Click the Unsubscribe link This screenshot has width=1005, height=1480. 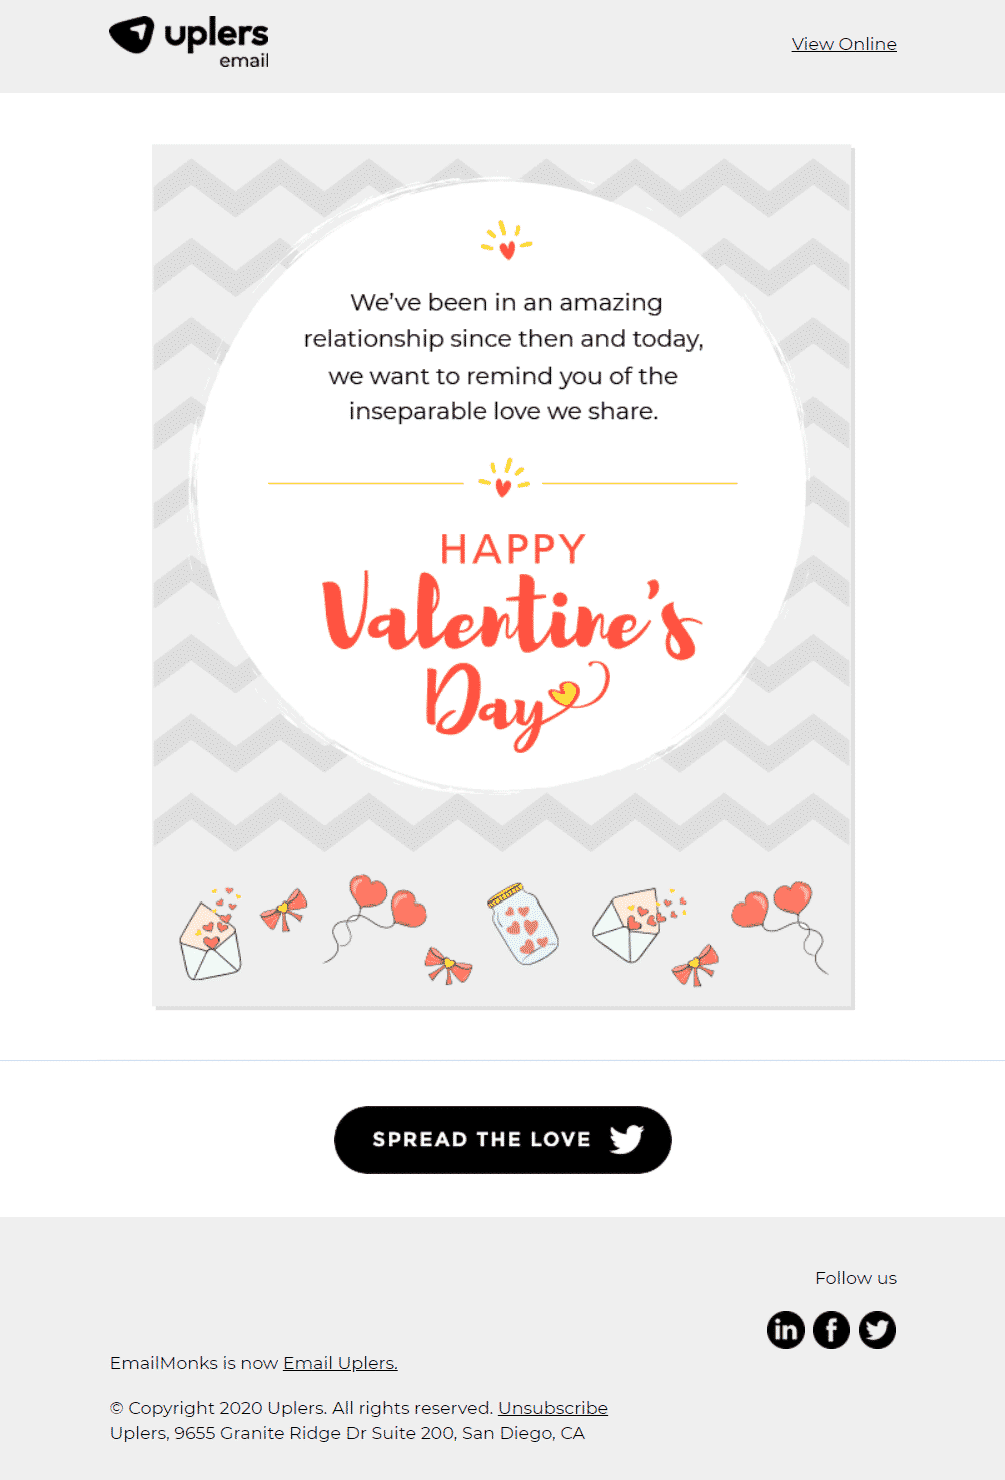[553, 1408]
